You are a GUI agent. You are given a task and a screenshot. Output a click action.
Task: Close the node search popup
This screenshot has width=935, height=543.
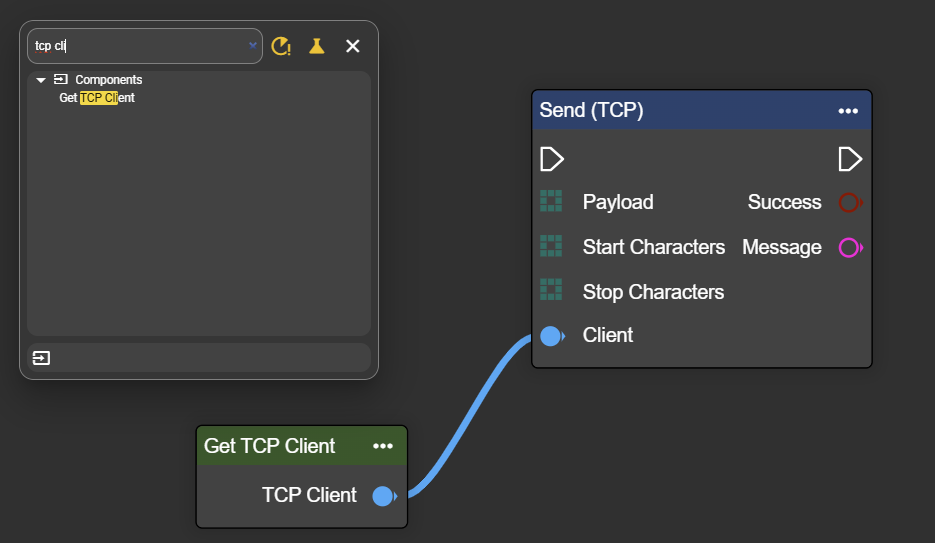coord(352,46)
